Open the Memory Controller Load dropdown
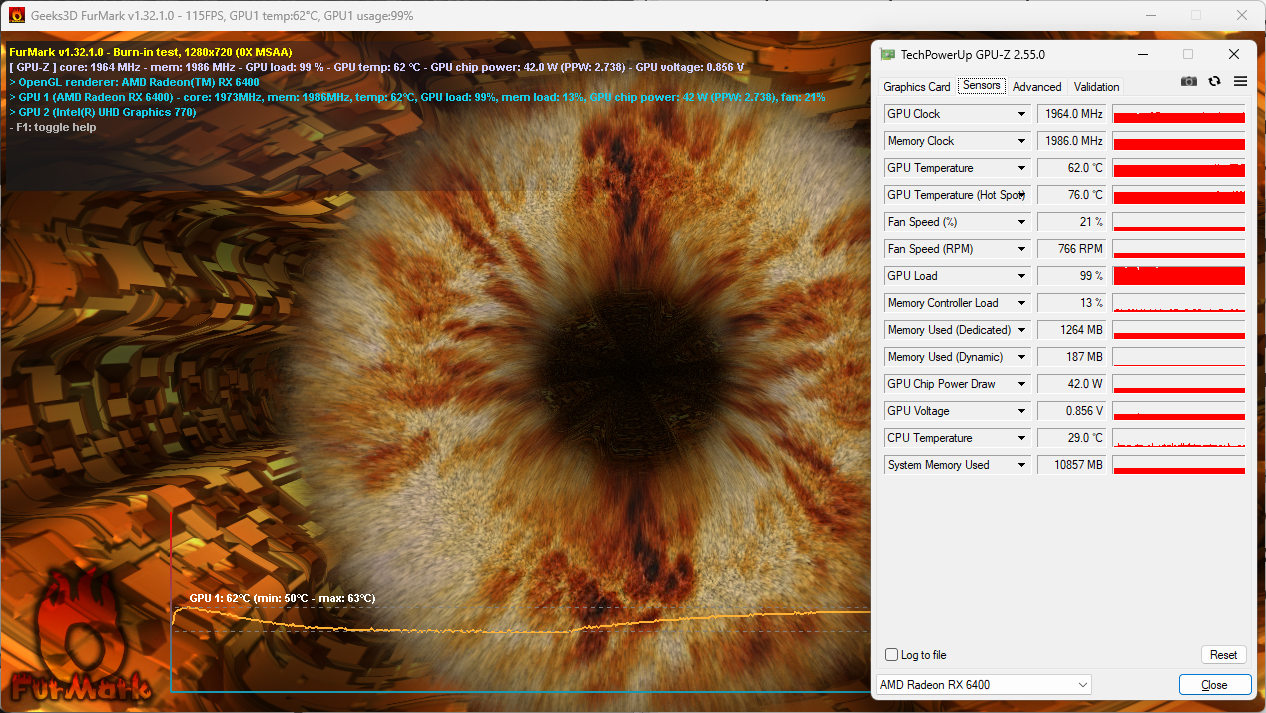Viewport: 1266px width, 713px height. (x=1021, y=303)
